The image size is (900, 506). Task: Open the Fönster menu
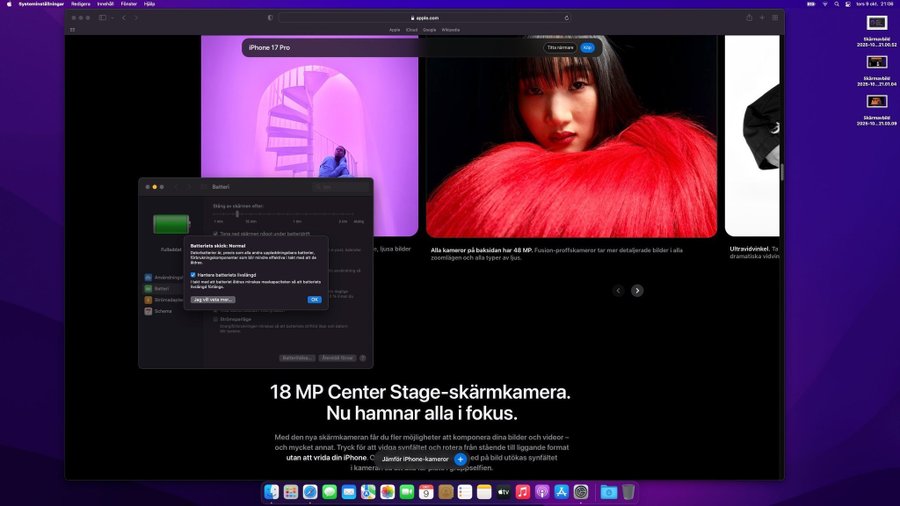click(x=129, y=4)
